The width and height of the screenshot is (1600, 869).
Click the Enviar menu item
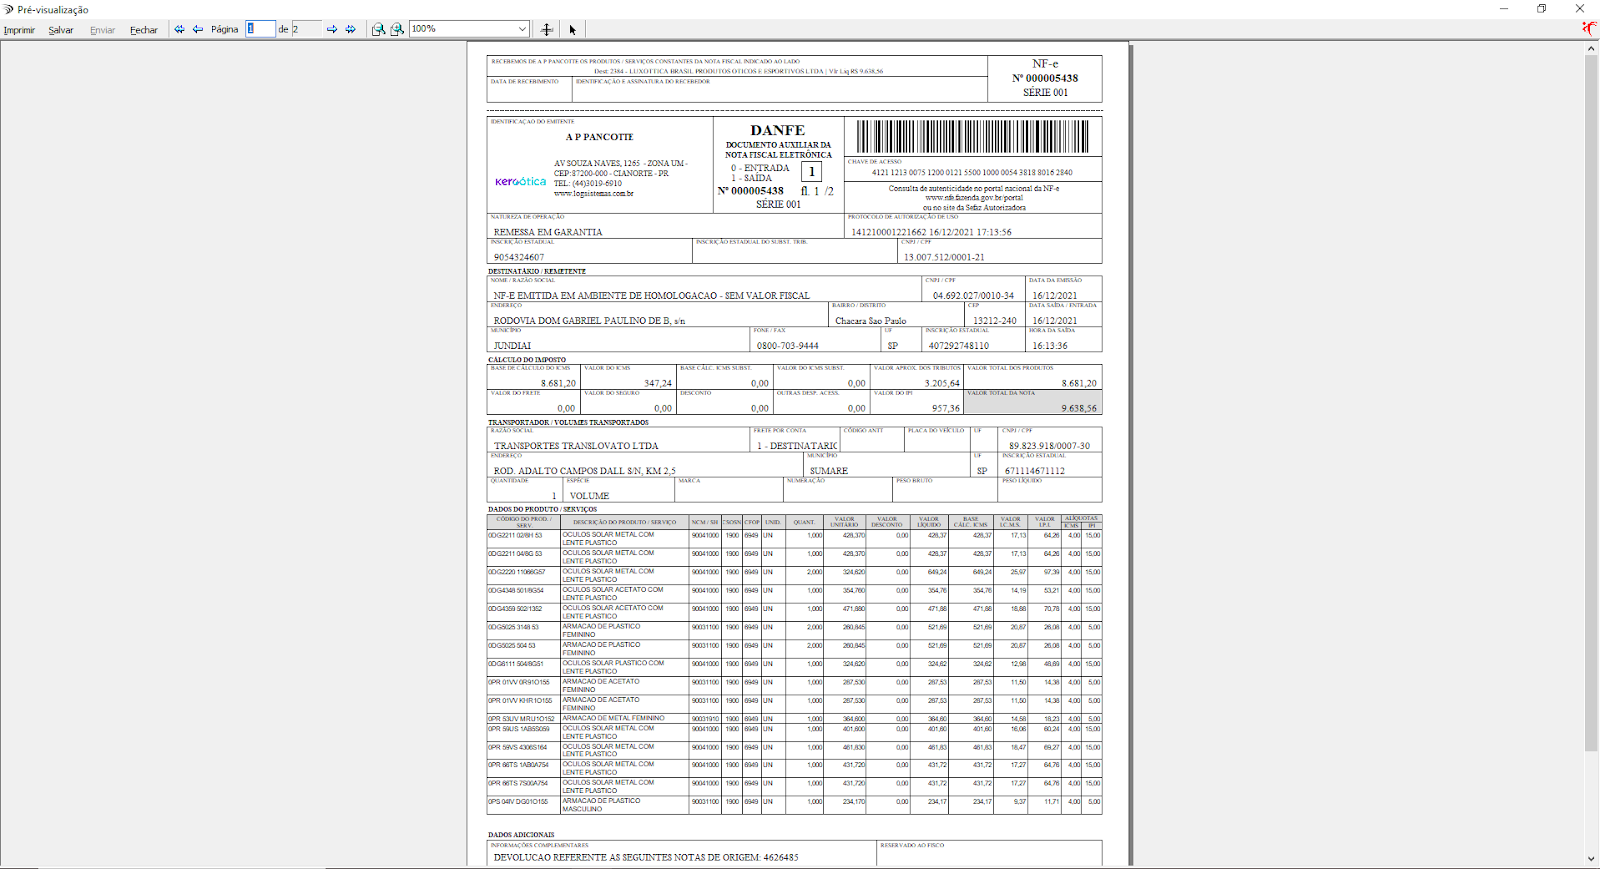(x=103, y=30)
